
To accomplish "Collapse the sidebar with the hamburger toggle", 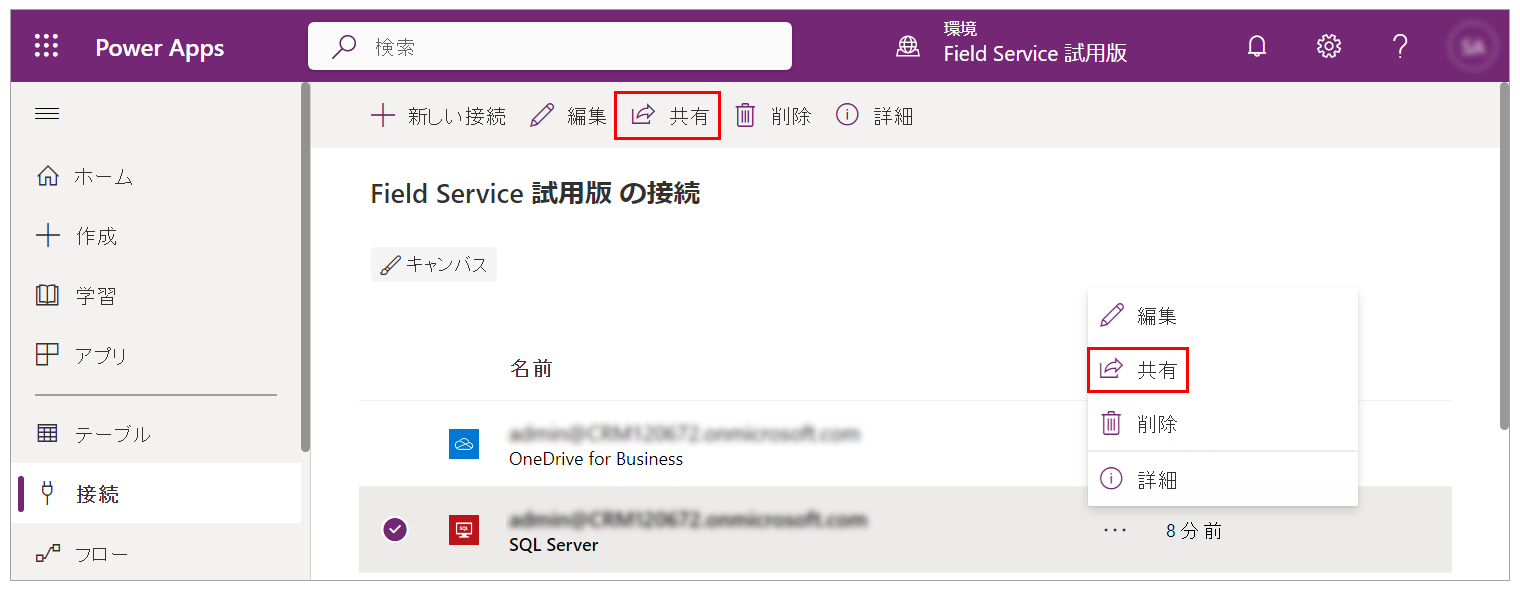I will (47, 113).
